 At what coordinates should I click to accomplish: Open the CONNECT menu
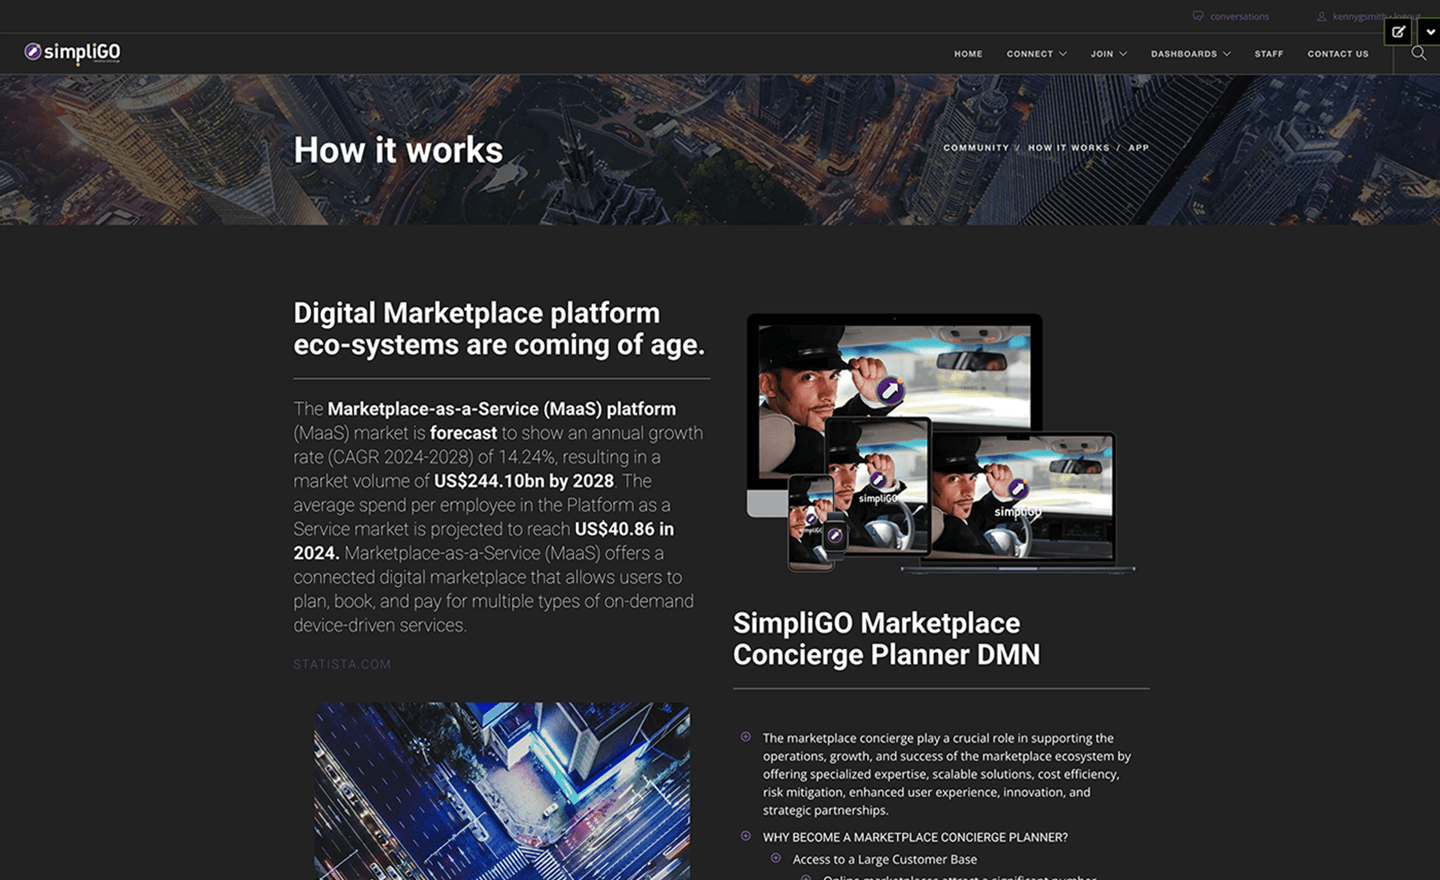pos(1029,54)
